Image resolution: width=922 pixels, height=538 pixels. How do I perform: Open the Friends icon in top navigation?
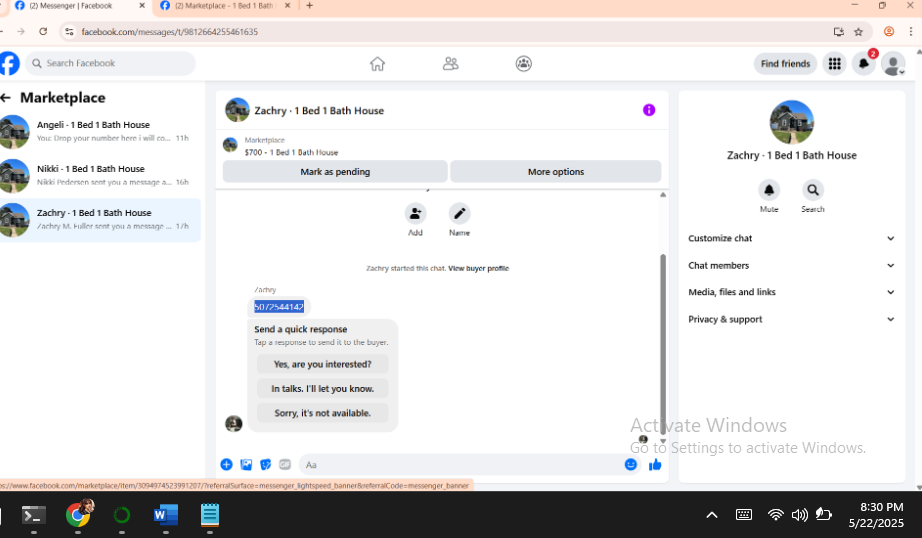(450, 64)
